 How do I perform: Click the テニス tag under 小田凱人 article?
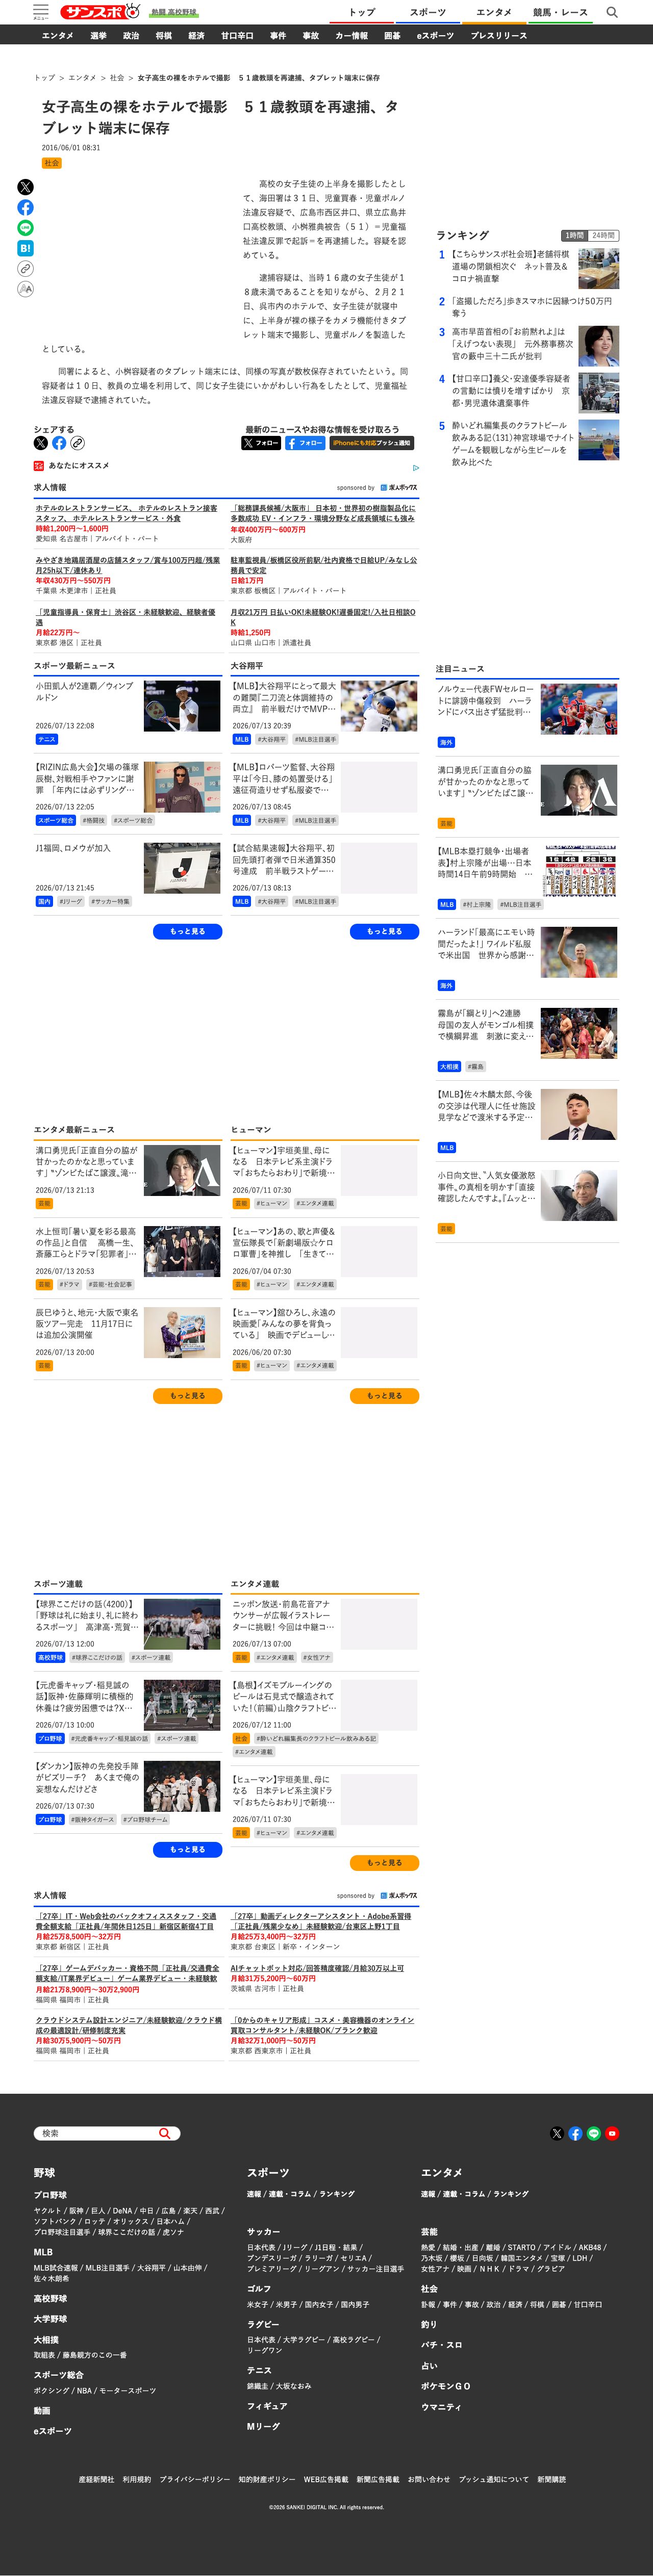[47, 740]
